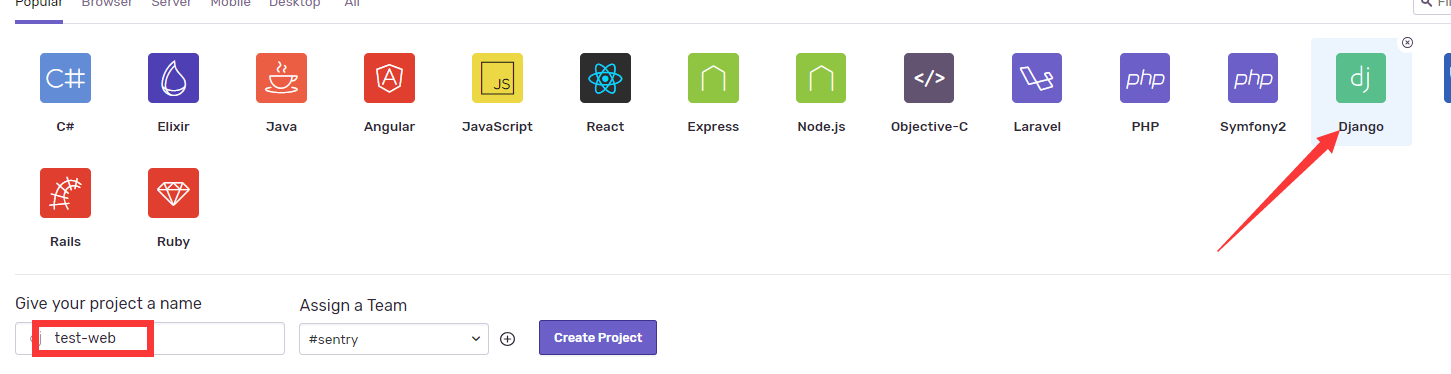Choose the JavaScript platform icon
This screenshot has width=1451, height=374.
click(497, 78)
